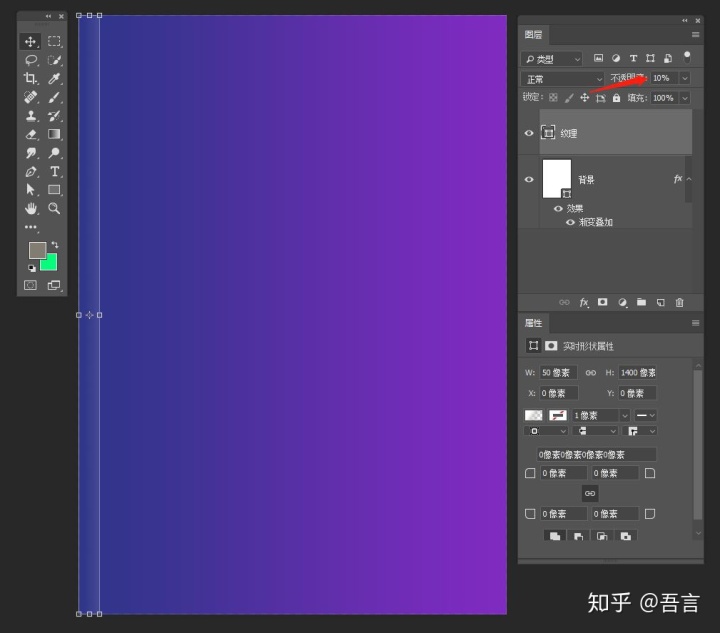The height and width of the screenshot is (633, 720).
Task: Filter layers by pixel layers
Action: pos(598,58)
